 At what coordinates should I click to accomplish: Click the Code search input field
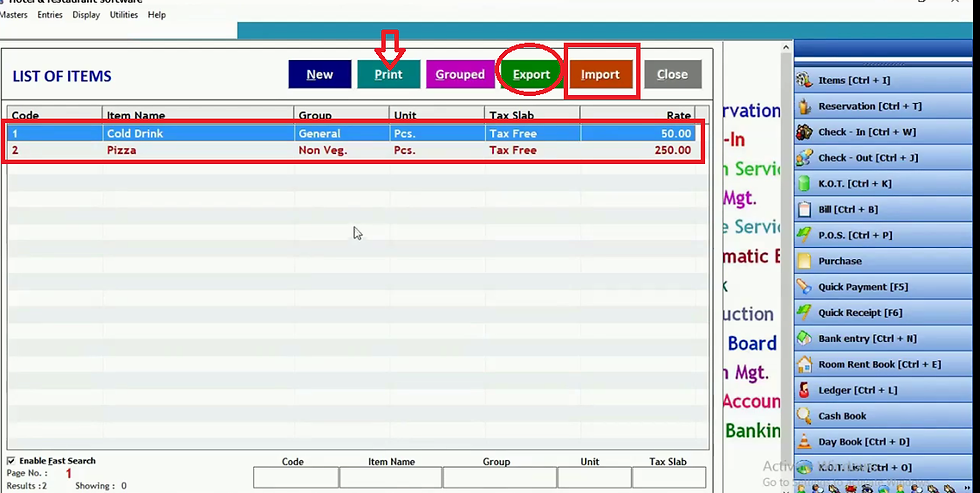point(296,477)
